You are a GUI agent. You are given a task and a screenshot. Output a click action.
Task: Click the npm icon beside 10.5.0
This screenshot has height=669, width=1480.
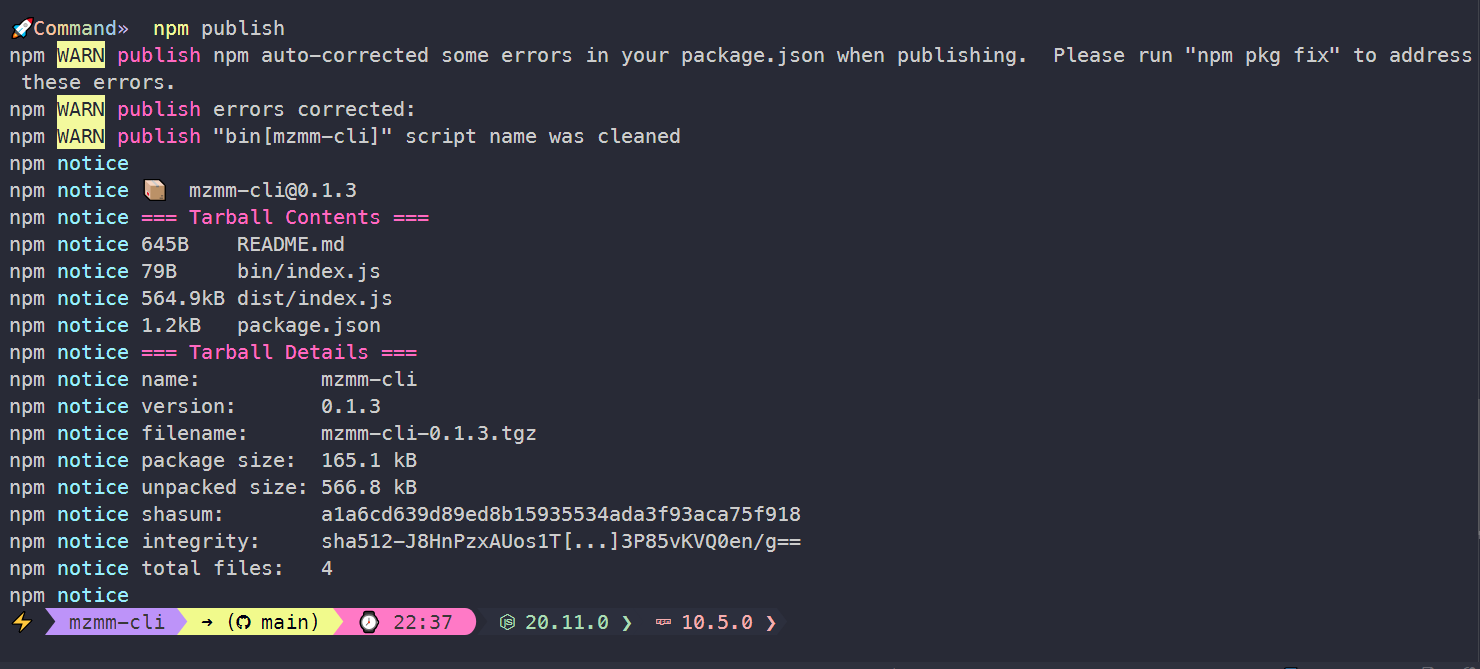pos(664,622)
